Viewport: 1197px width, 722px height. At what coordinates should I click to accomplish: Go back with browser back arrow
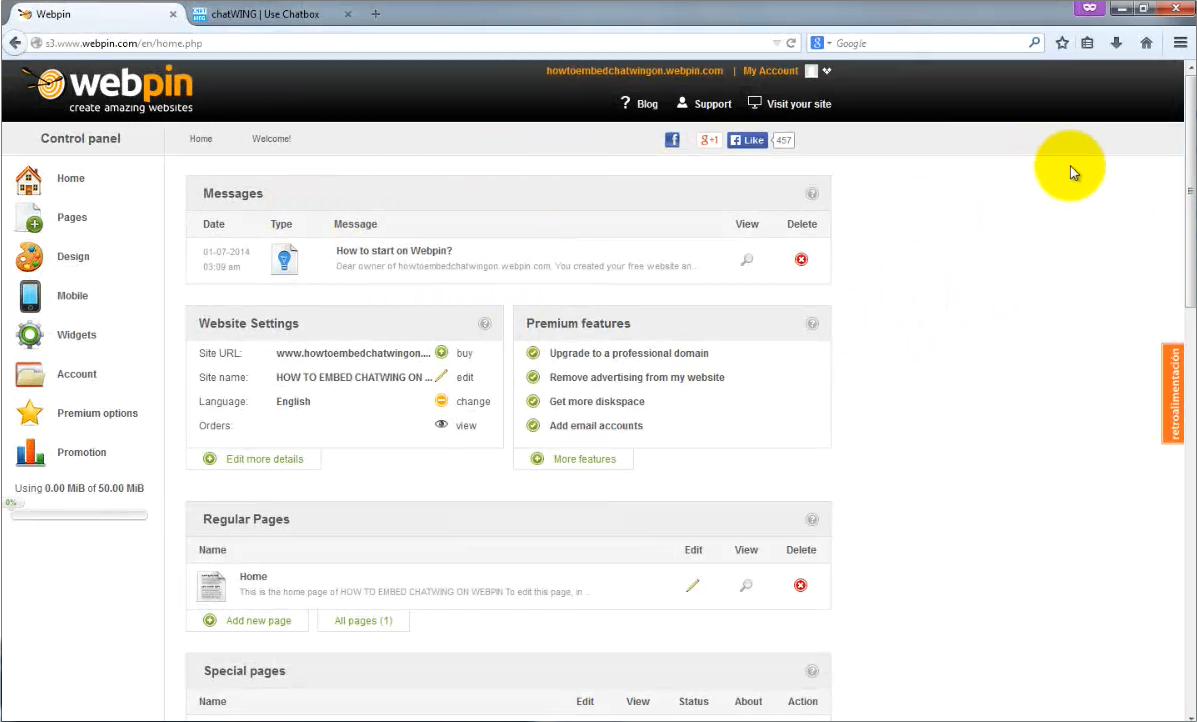[15, 44]
